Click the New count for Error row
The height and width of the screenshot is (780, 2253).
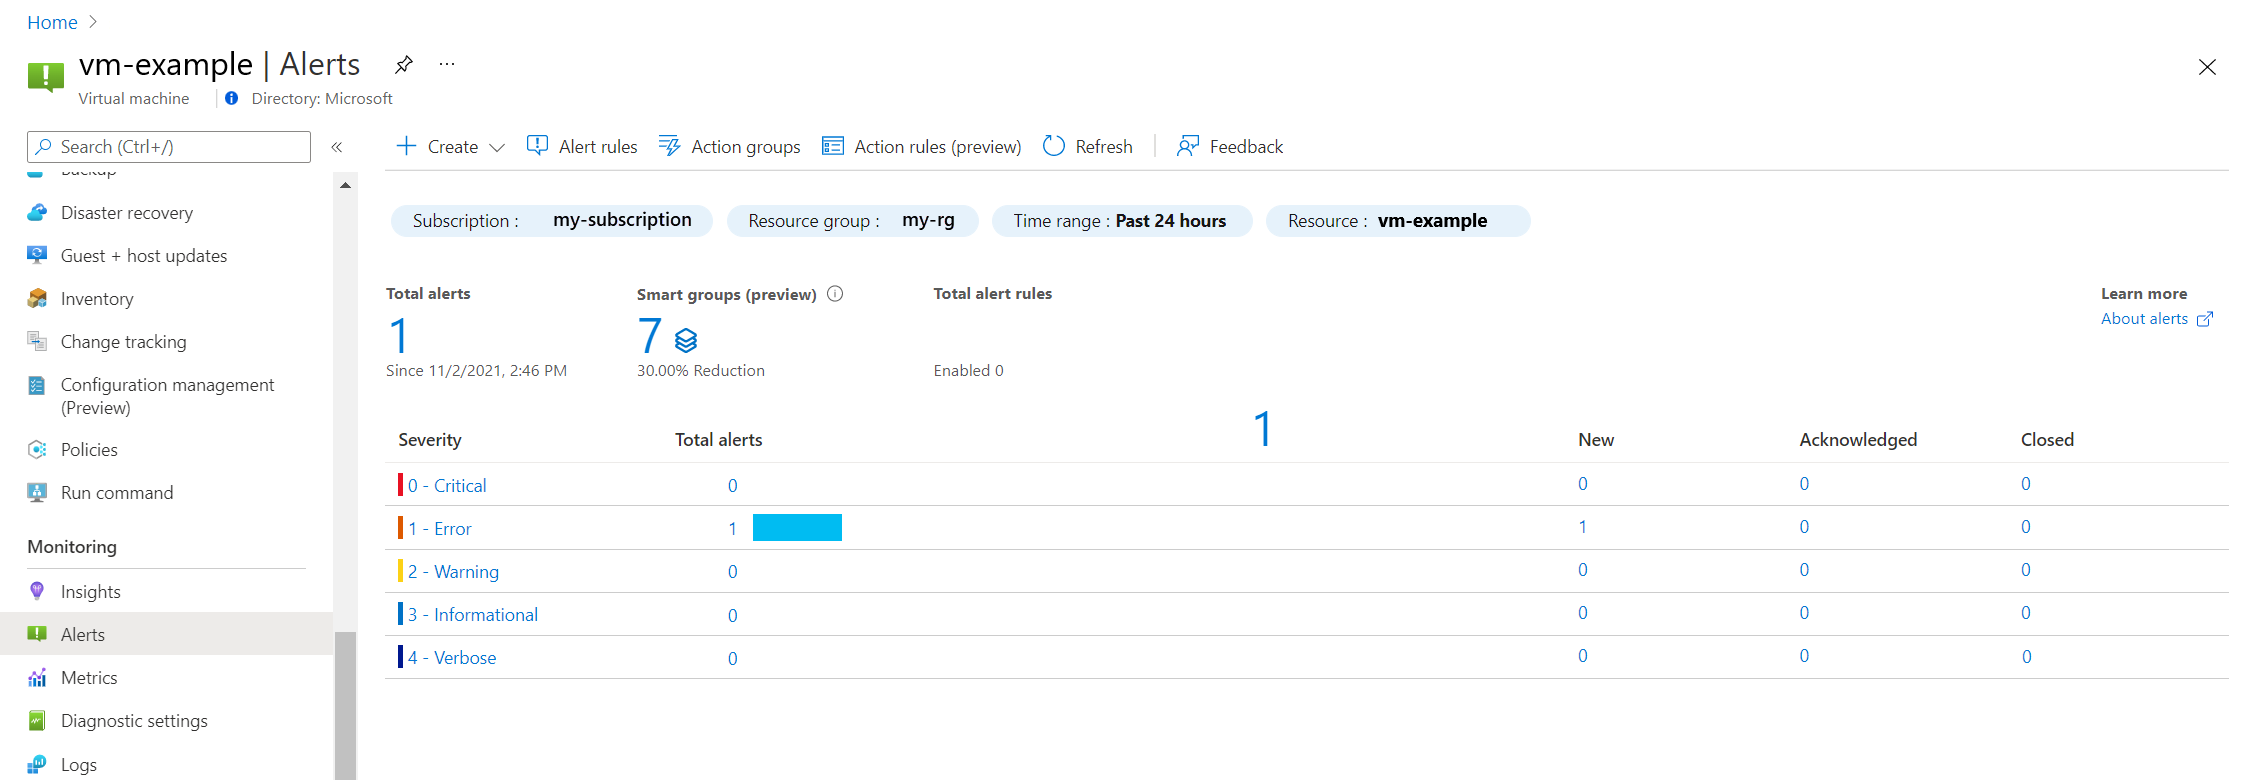click(x=1583, y=527)
